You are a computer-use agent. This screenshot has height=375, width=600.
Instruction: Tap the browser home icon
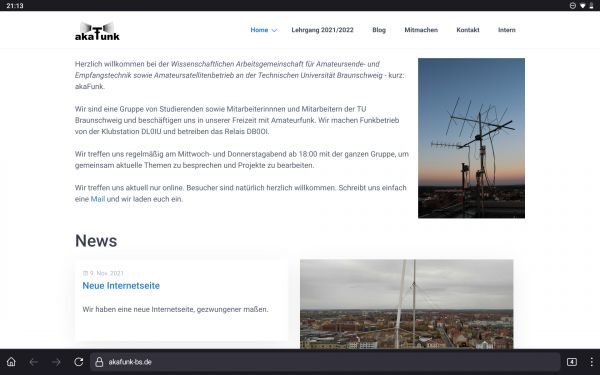[11, 362]
